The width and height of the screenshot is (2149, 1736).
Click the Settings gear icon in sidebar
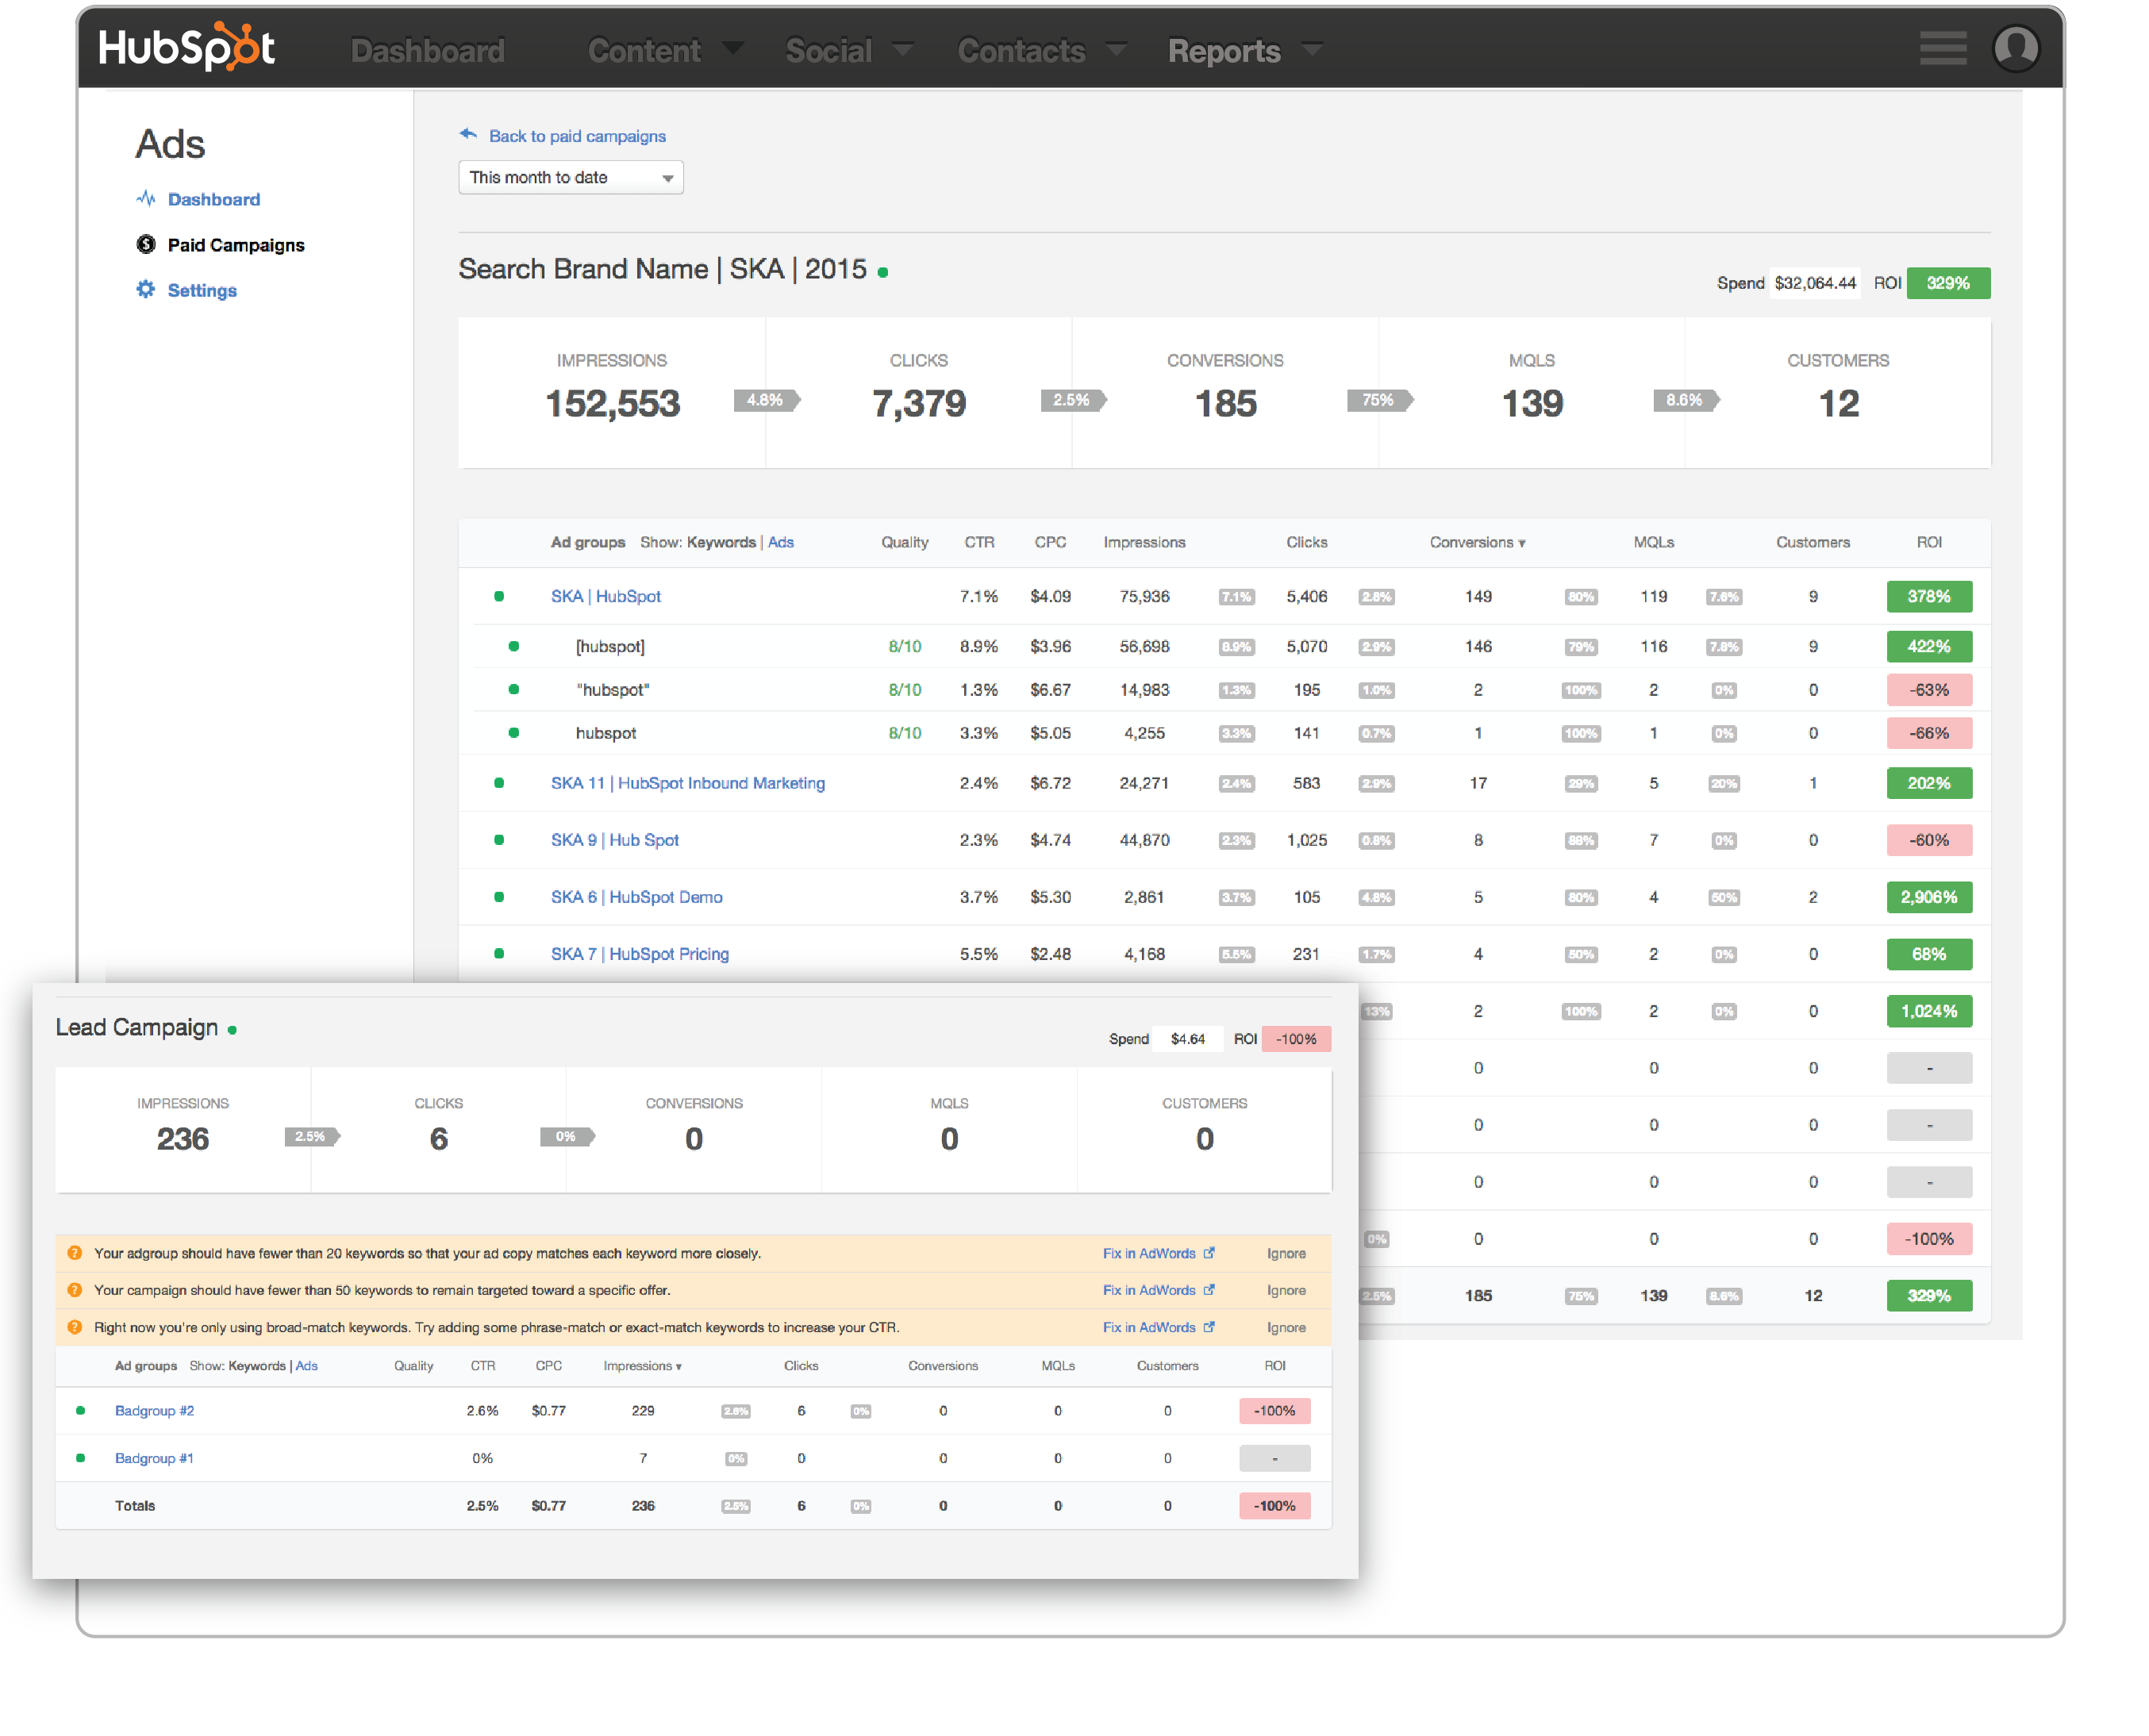(146, 290)
